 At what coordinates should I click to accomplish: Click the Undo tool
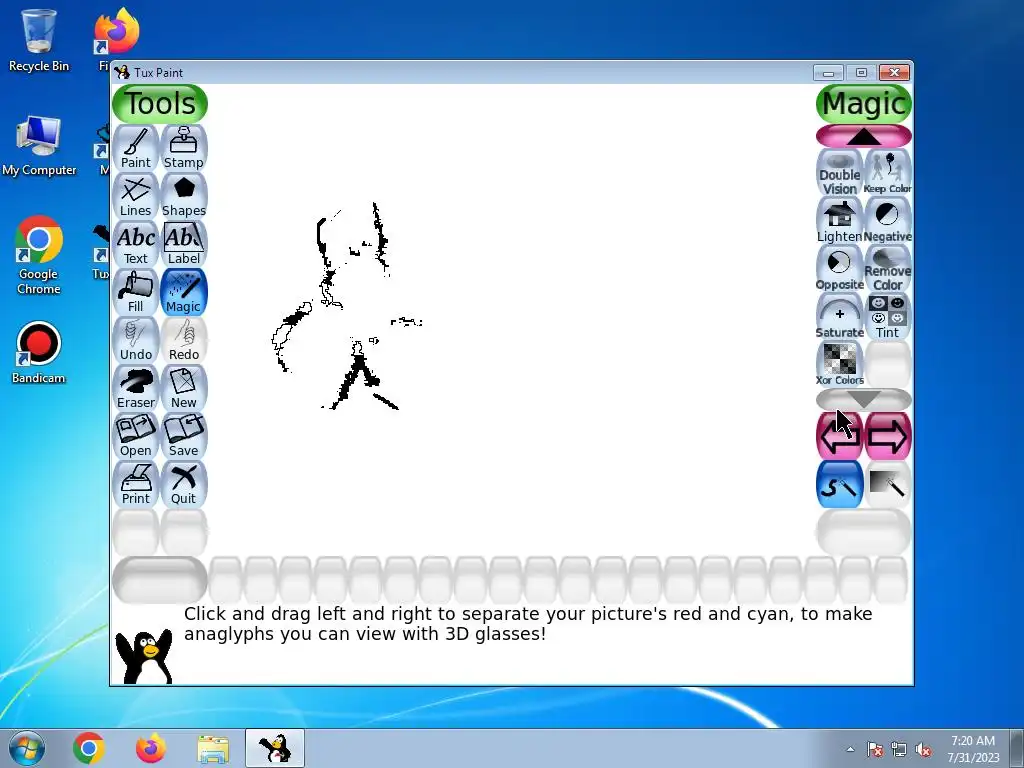[136, 340]
